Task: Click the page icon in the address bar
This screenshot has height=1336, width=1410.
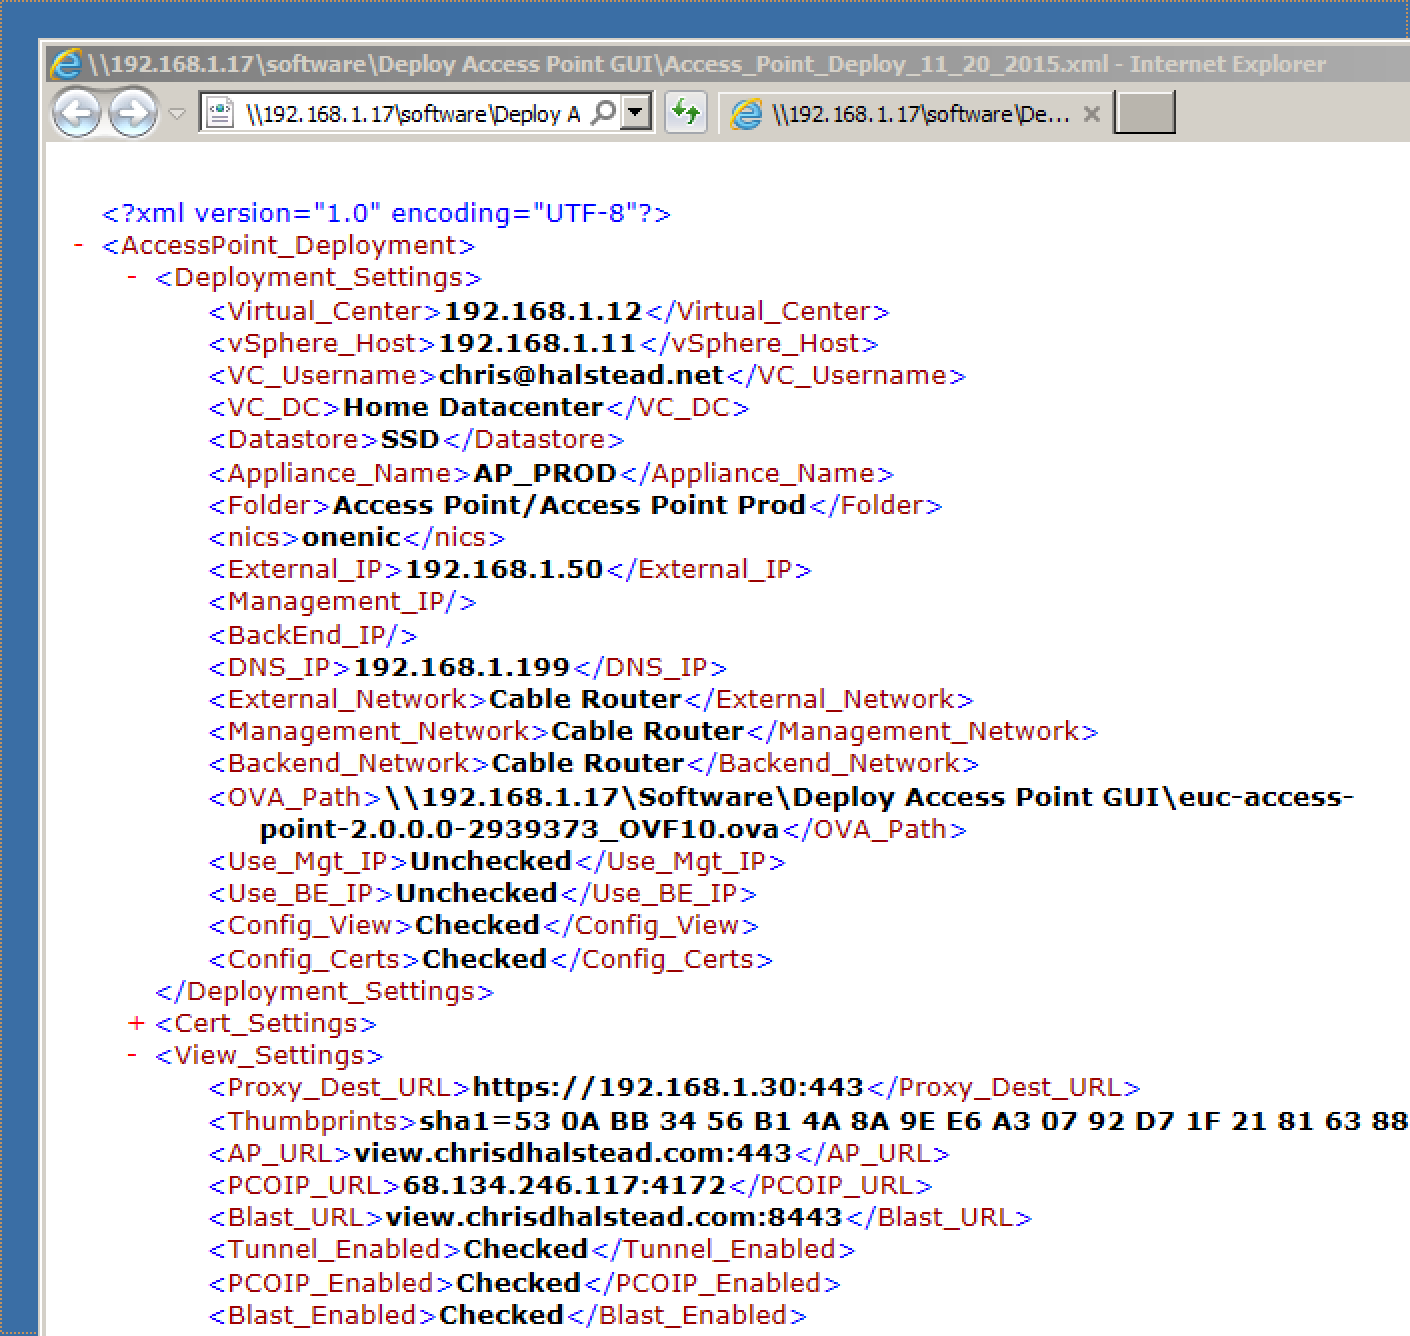Action: click(x=220, y=113)
